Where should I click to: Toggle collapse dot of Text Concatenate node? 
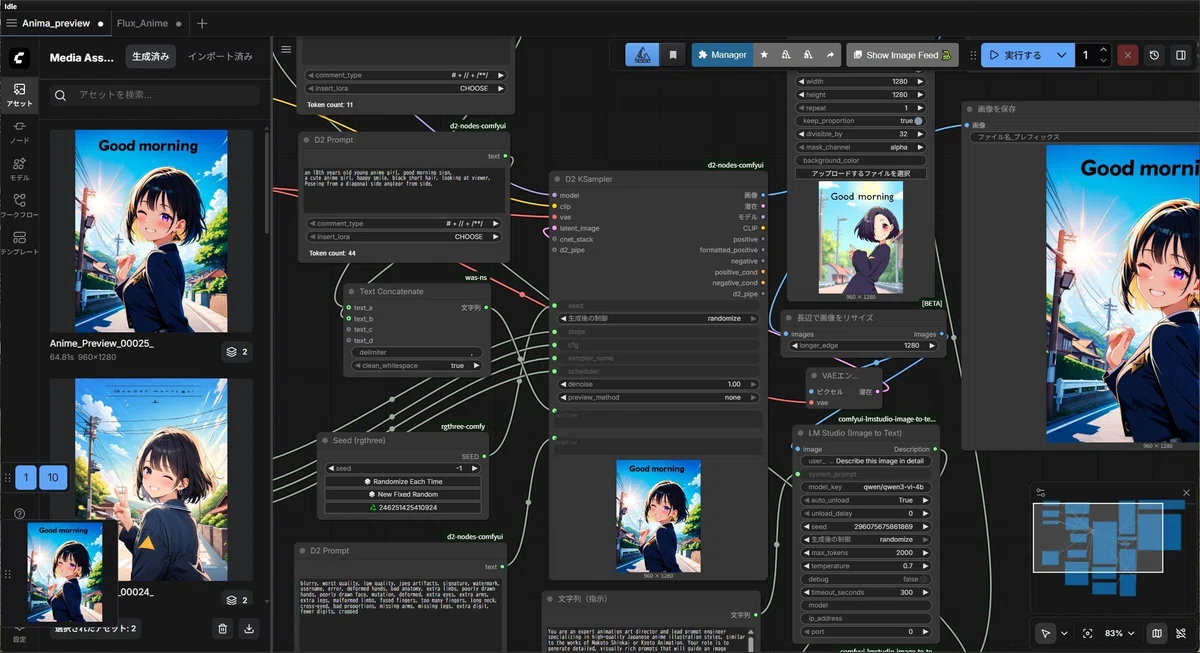352,292
